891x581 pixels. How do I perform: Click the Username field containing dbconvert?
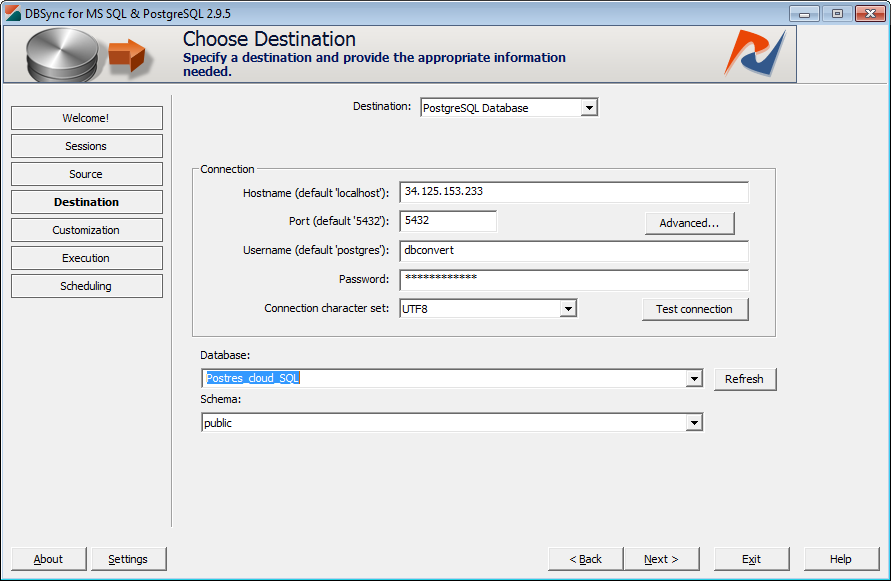[x=574, y=251]
